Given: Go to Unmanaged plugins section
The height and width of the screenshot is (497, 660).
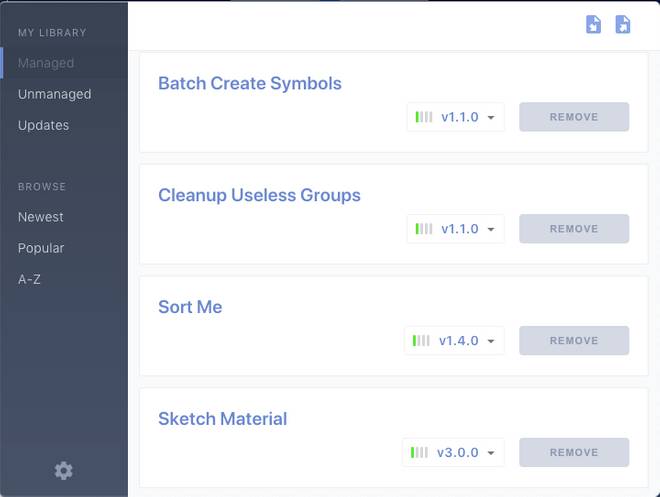Looking at the screenshot, I should pyautogui.click(x=54, y=94).
